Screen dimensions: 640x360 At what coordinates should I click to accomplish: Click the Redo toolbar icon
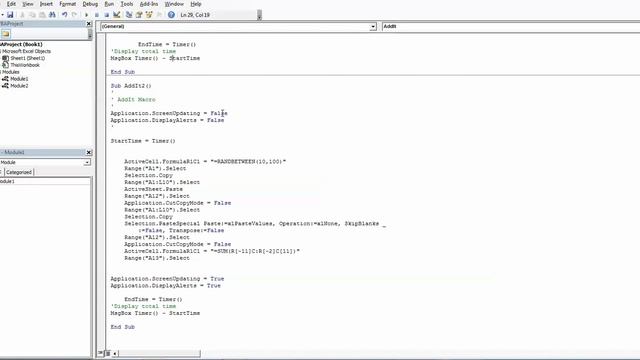(x=74, y=15)
